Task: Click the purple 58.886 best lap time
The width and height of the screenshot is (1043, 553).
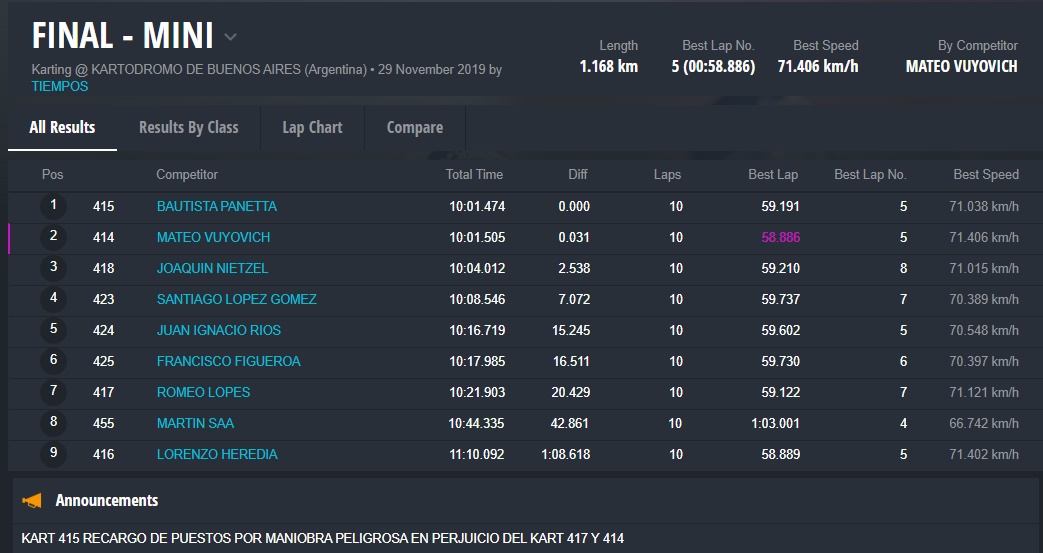Action: click(x=780, y=237)
